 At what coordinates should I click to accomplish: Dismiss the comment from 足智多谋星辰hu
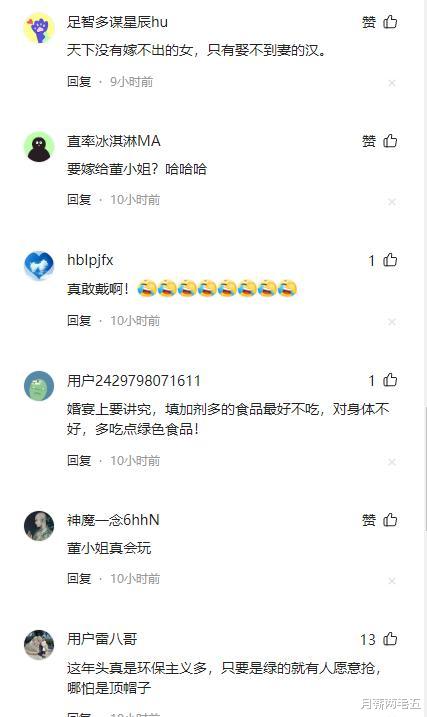point(392,83)
